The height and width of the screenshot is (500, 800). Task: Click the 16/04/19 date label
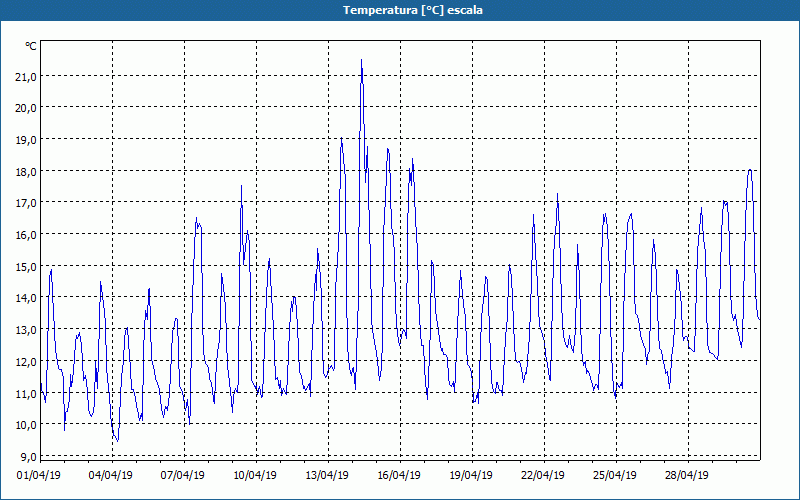399,475
